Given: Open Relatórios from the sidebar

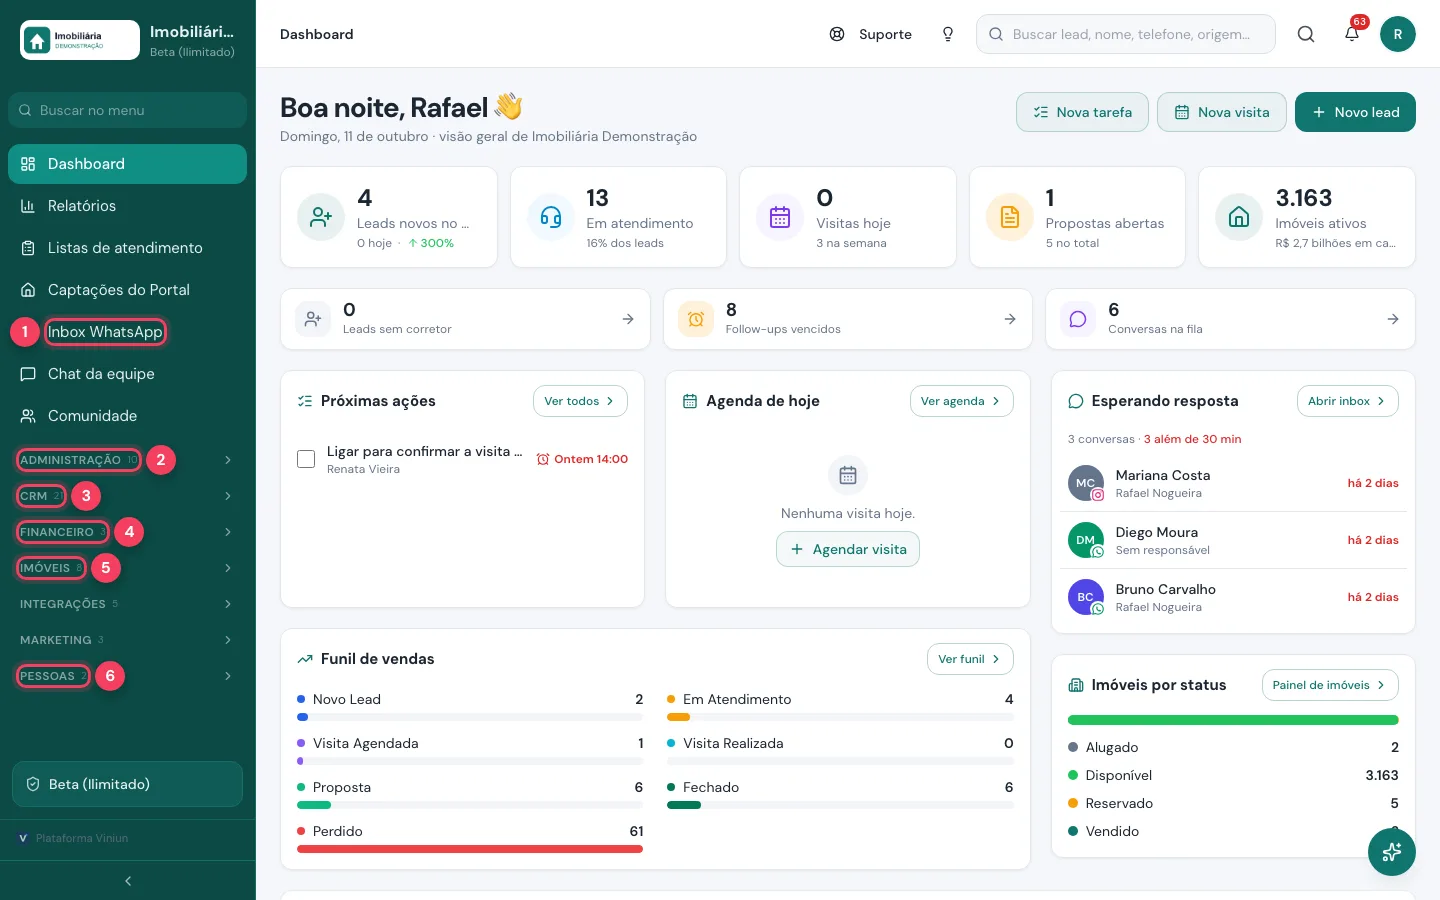Looking at the screenshot, I should (x=128, y=206).
